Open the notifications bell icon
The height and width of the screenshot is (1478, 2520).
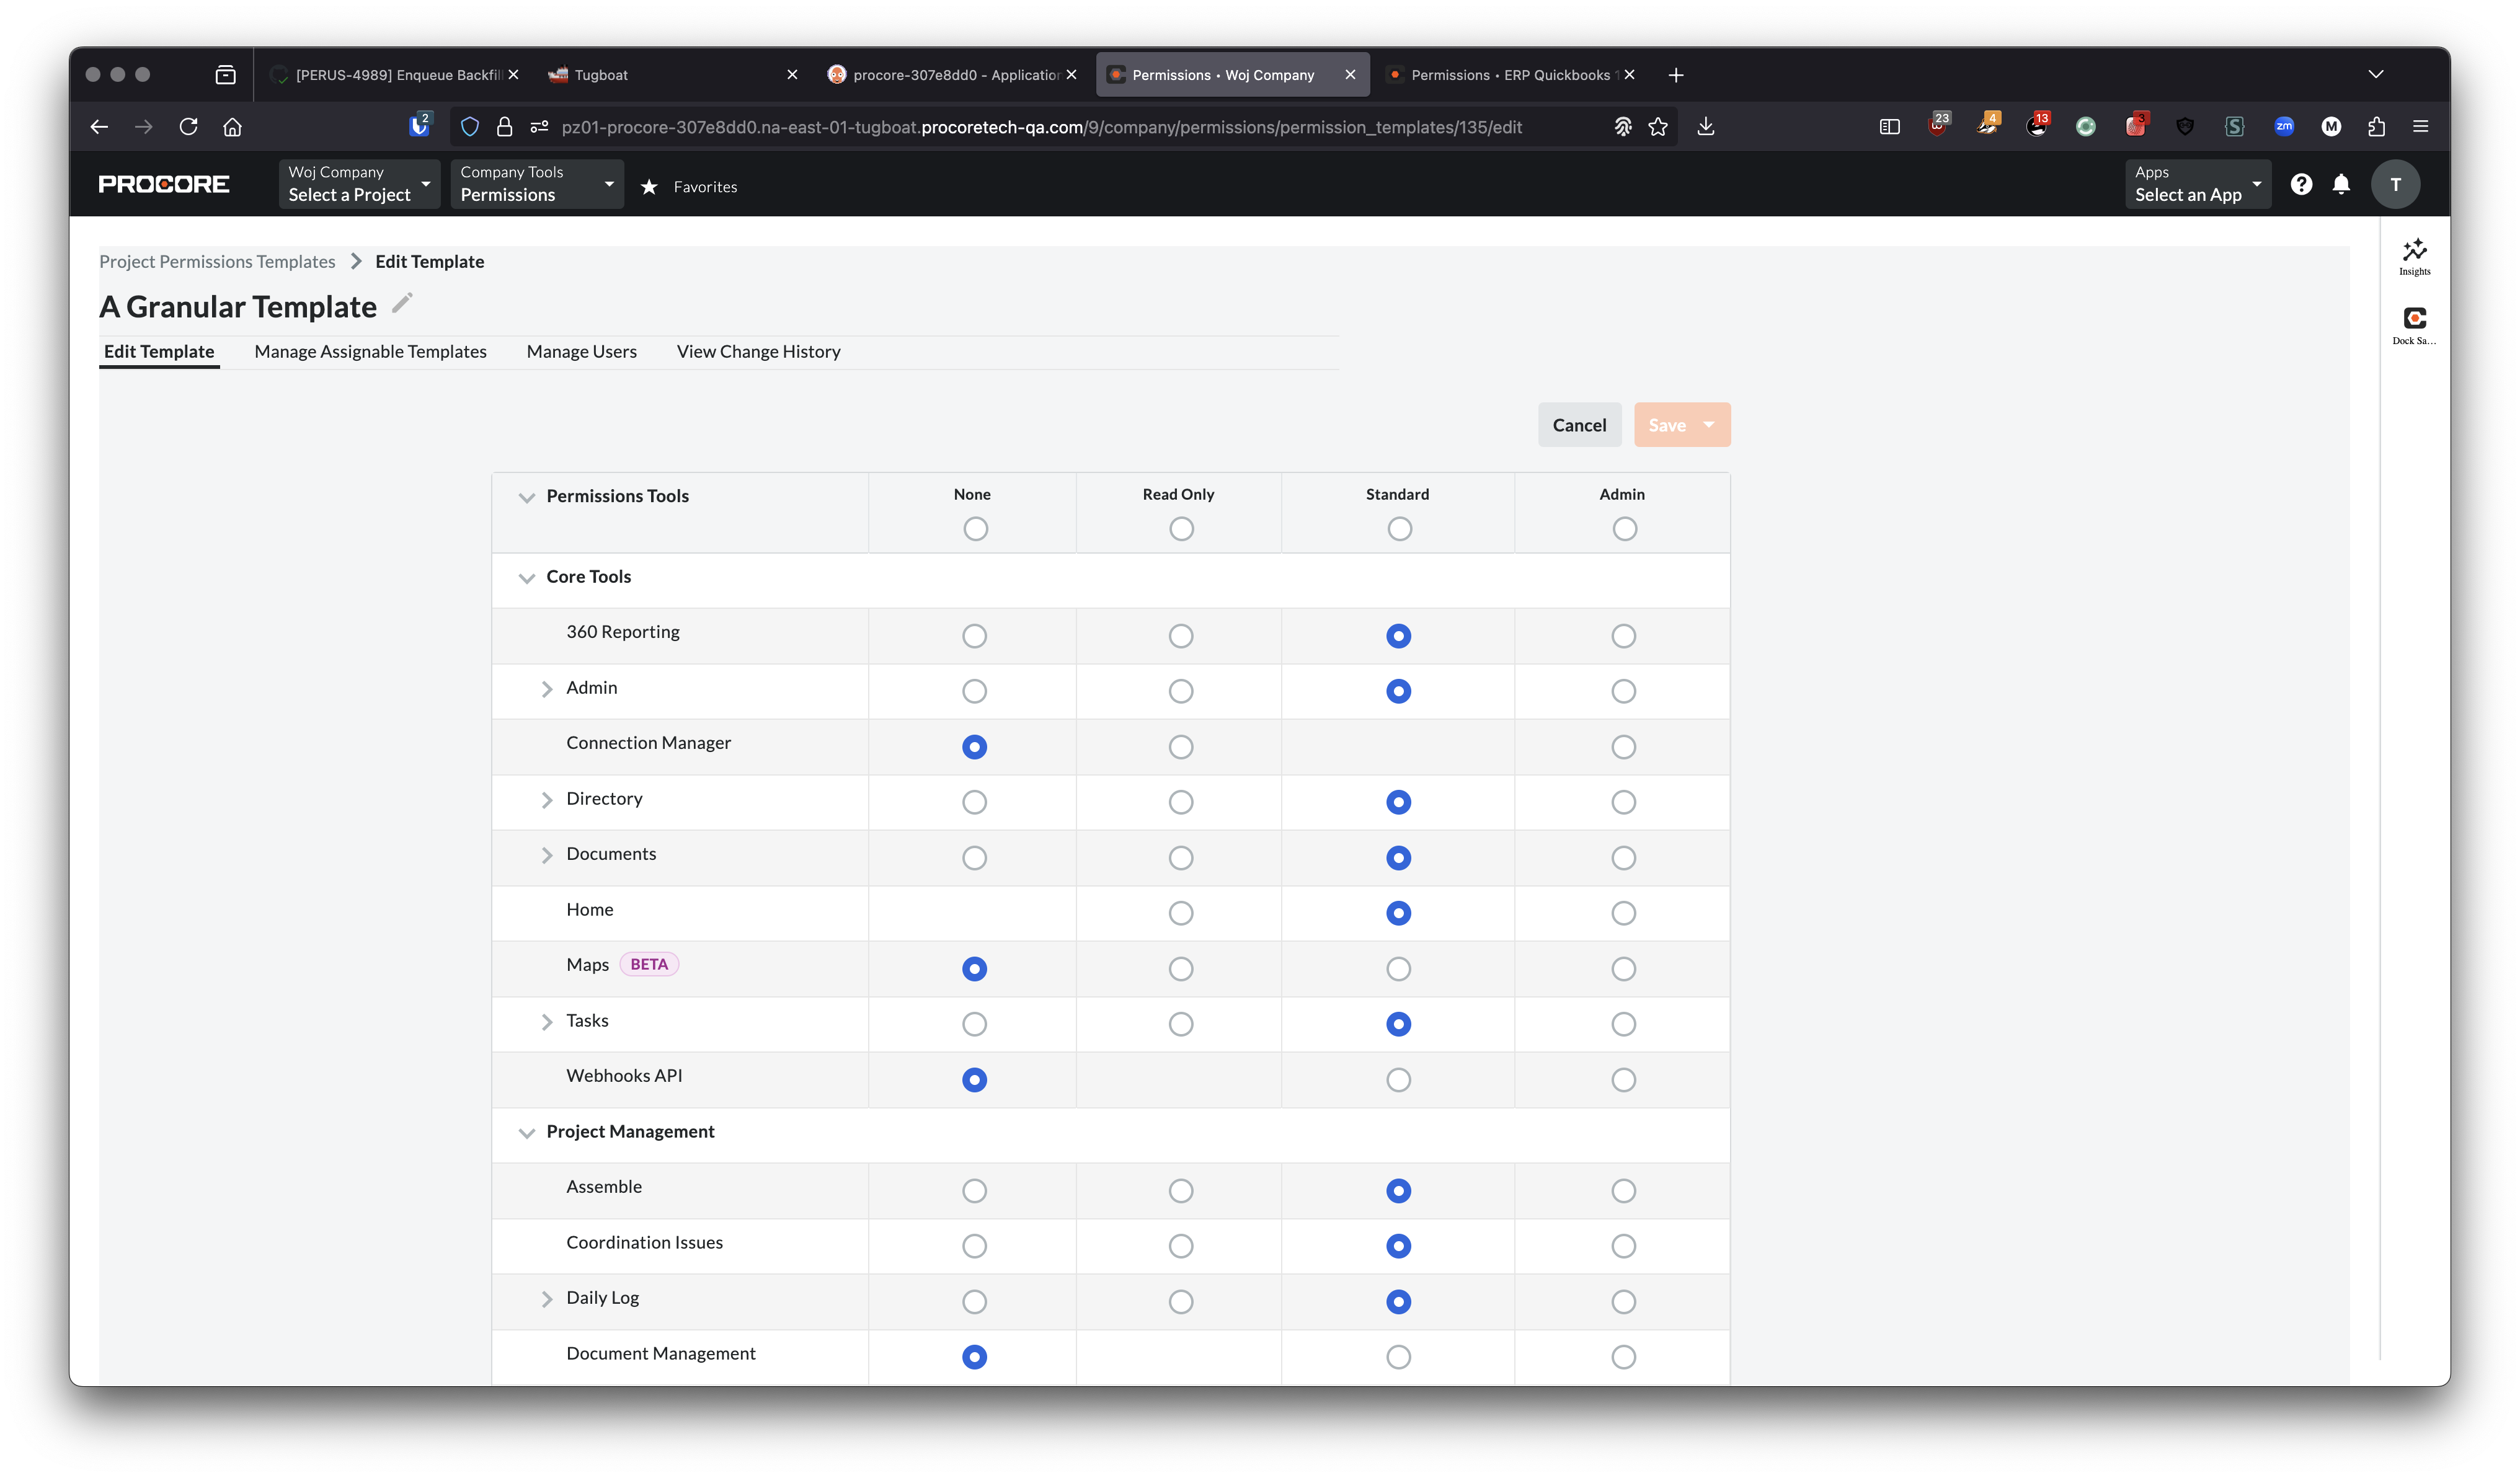[x=2341, y=184]
